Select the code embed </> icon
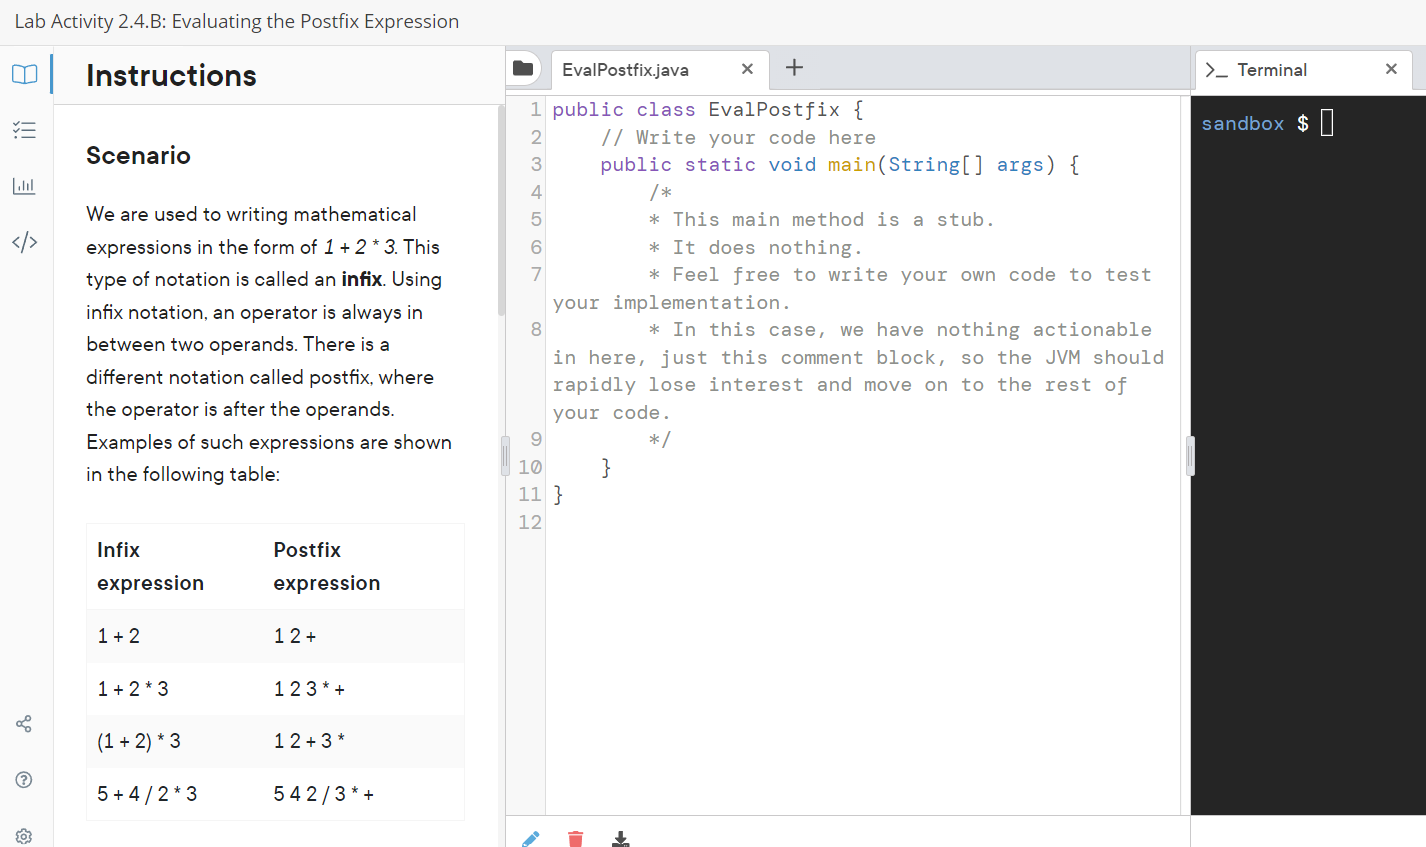 [x=24, y=241]
